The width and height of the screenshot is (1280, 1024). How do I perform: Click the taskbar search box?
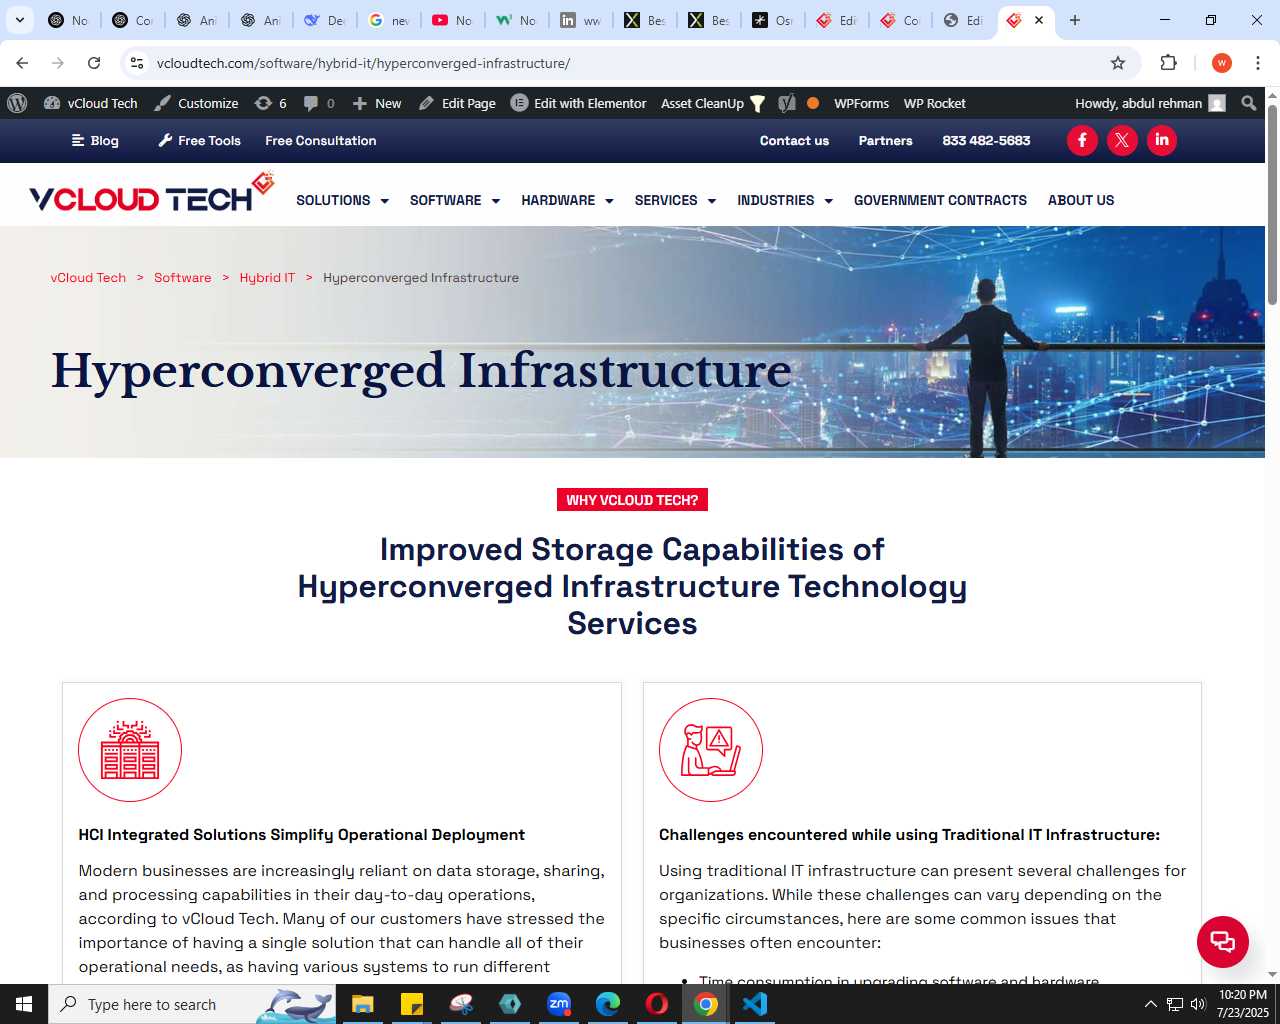tap(193, 1004)
